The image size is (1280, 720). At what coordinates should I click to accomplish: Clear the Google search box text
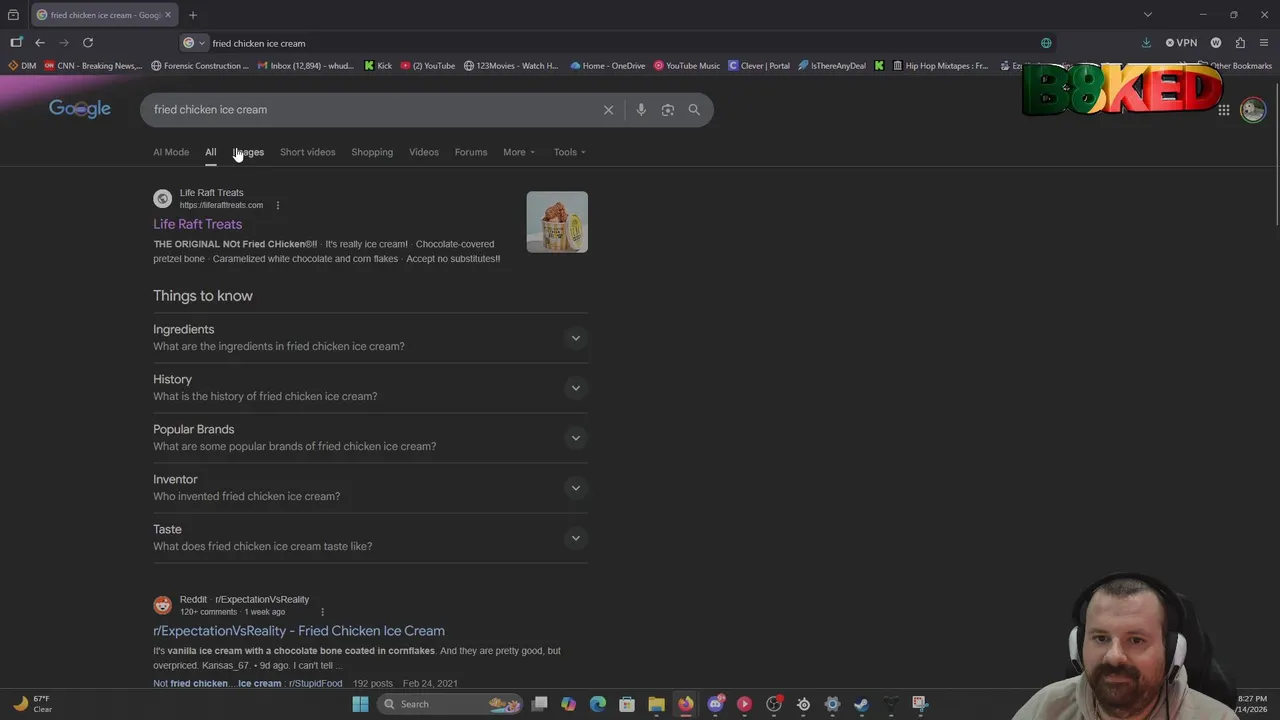(608, 110)
